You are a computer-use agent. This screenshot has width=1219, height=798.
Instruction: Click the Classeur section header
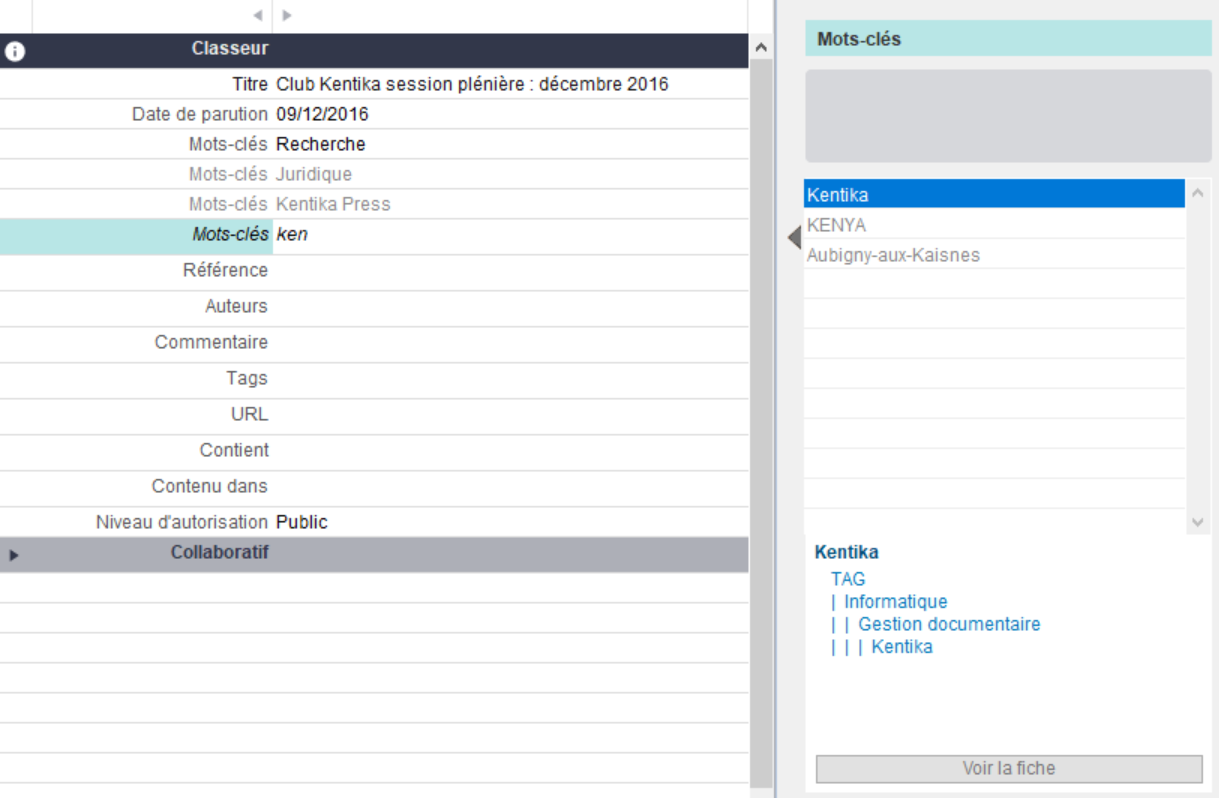pyautogui.click(x=374, y=49)
